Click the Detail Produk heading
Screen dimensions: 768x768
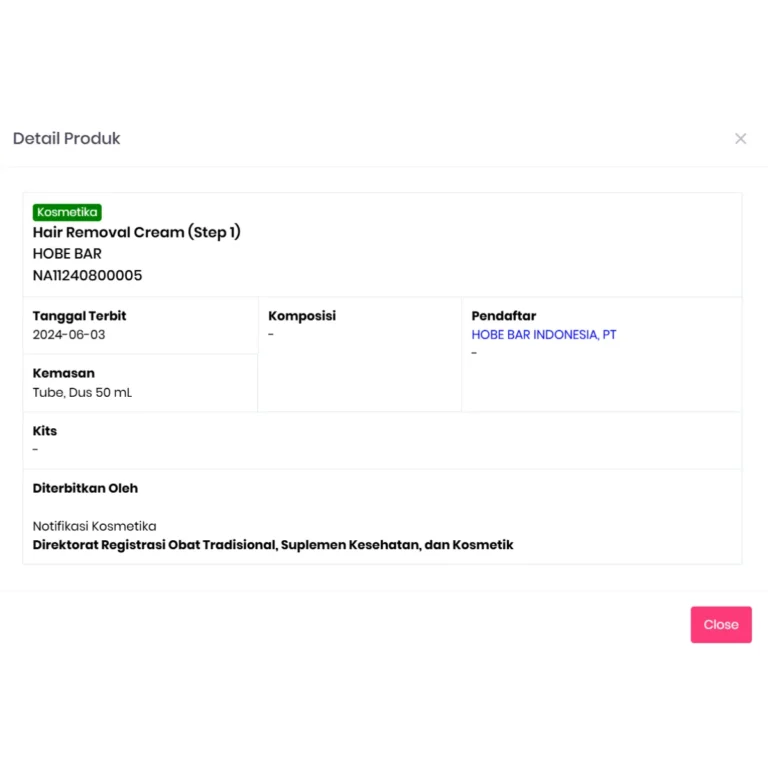click(66, 139)
